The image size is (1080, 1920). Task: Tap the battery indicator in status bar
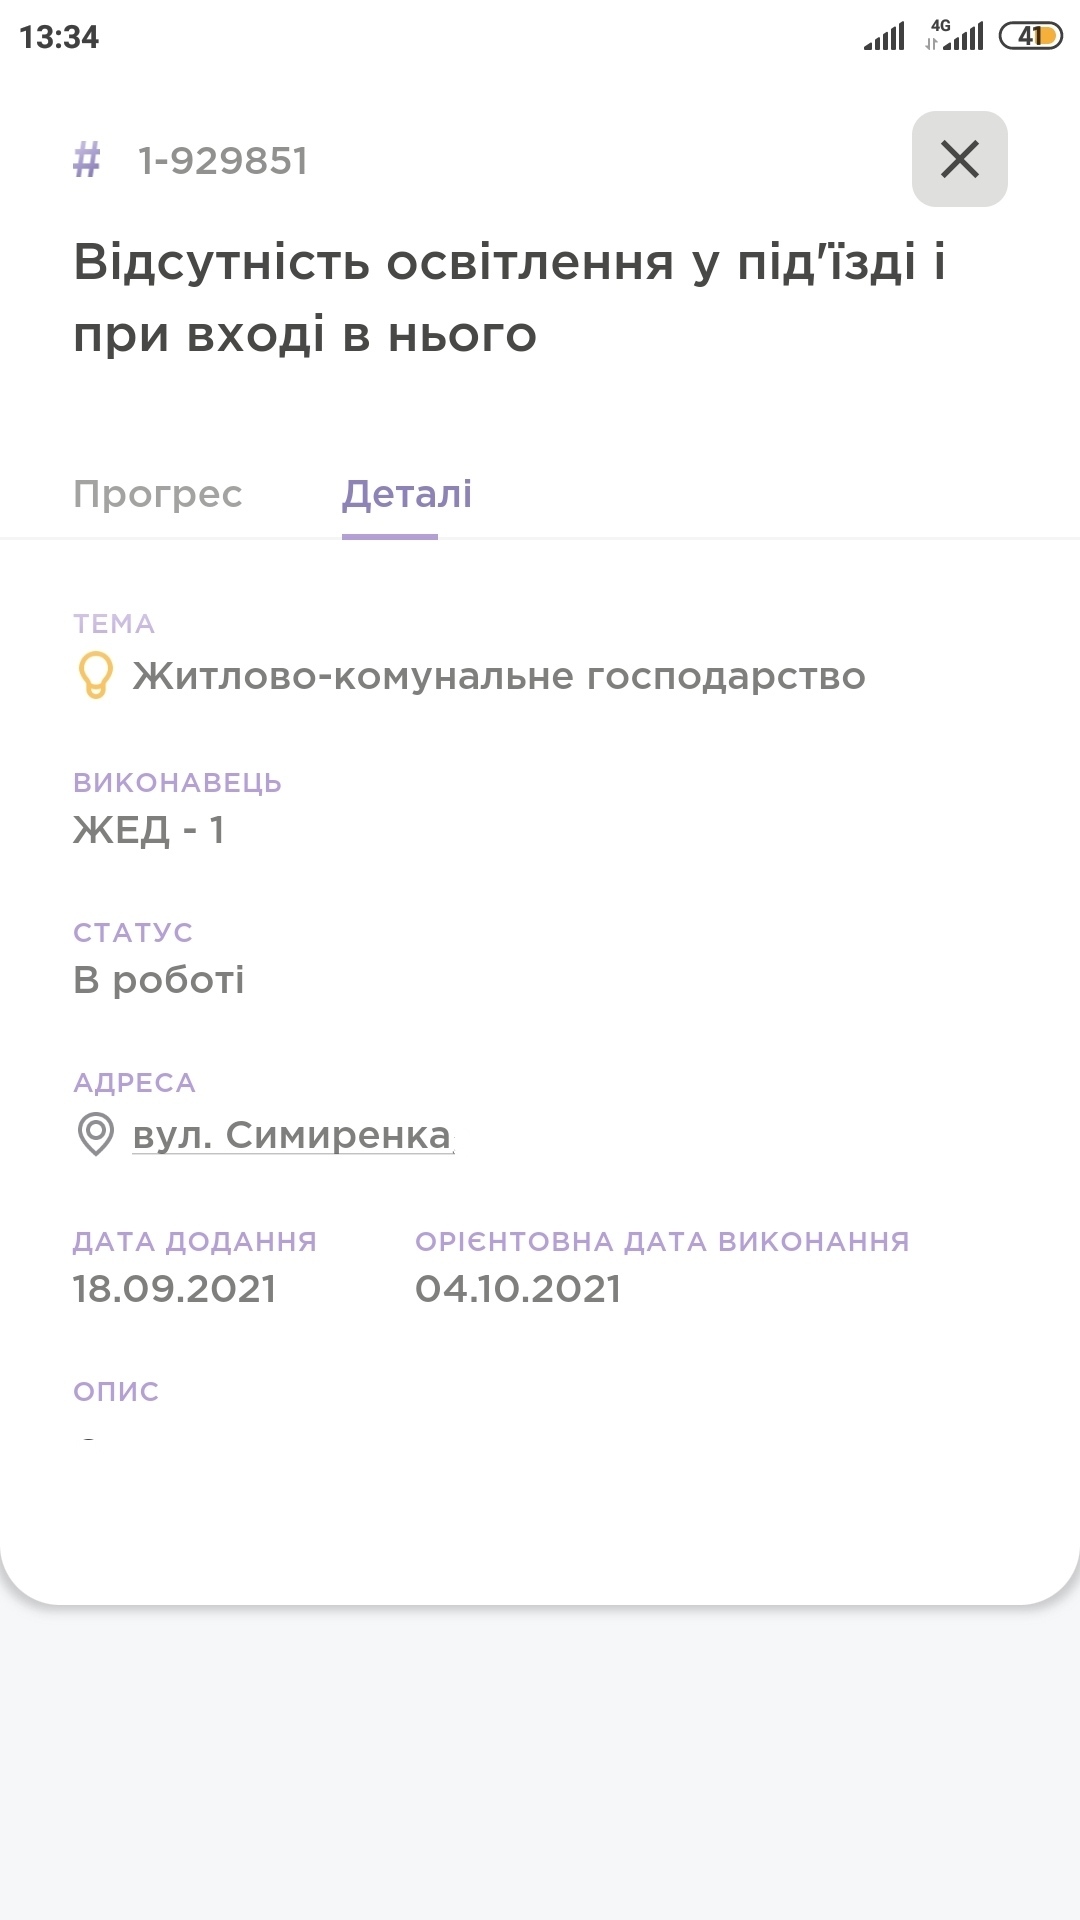(1030, 37)
